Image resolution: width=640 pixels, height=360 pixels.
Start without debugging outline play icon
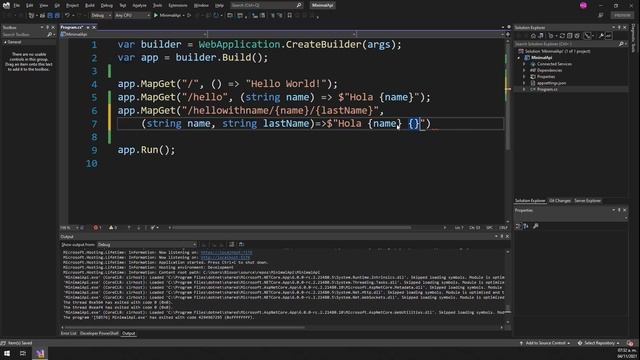[x=189, y=16]
